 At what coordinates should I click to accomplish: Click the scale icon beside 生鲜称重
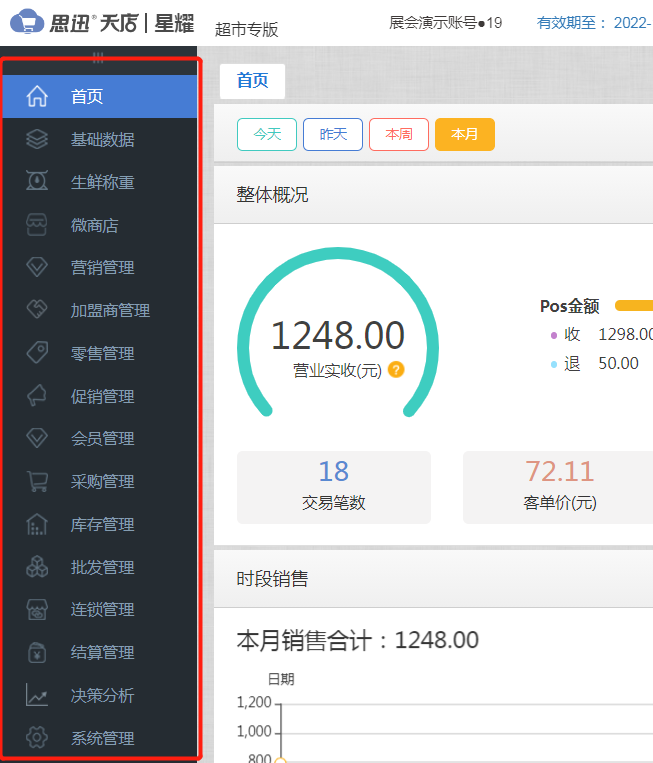(x=37, y=182)
